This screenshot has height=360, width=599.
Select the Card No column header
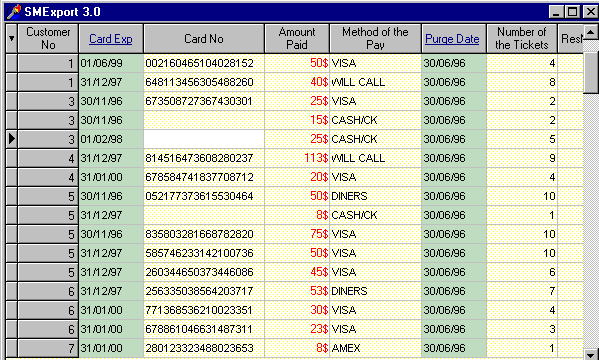(x=204, y=38)
